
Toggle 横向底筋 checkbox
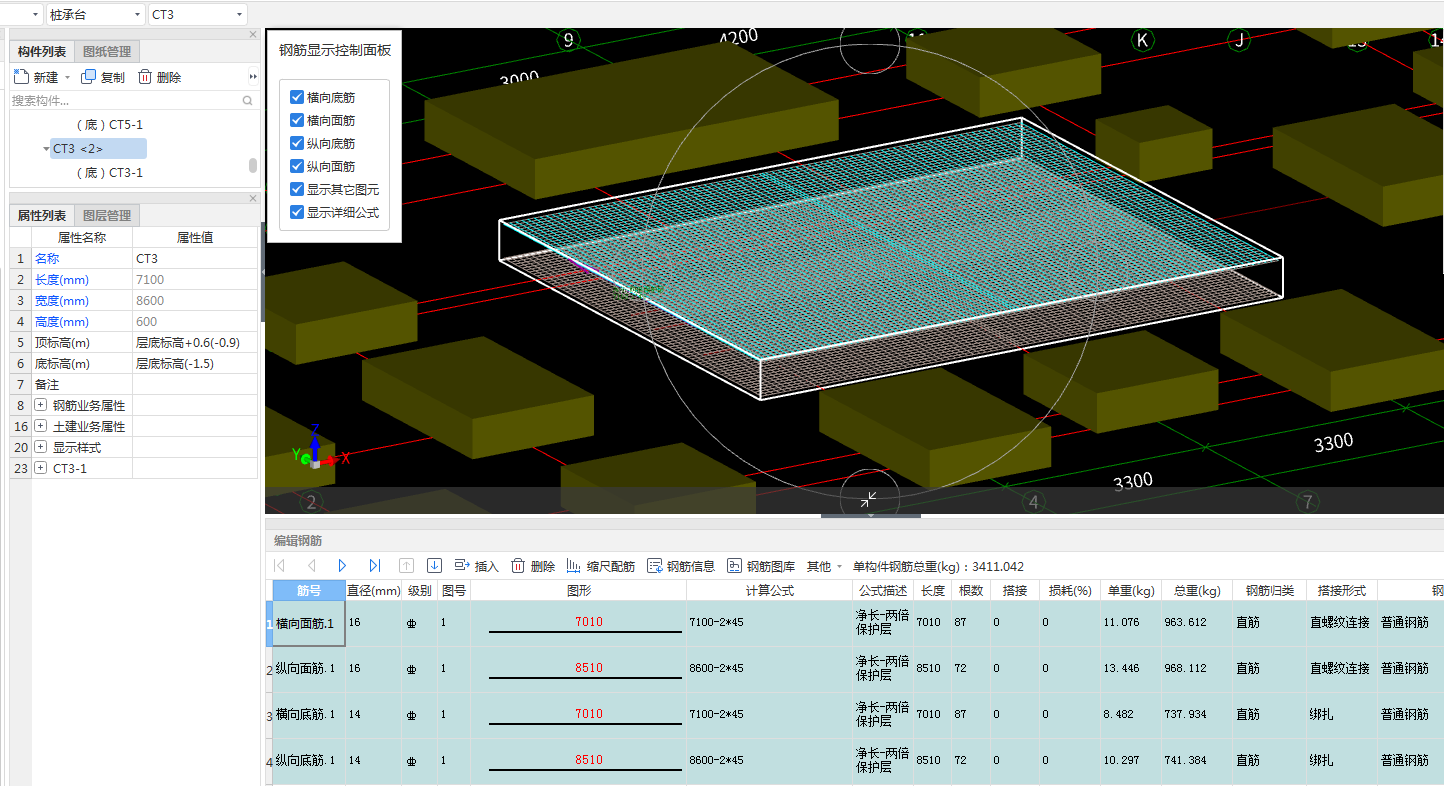(x=297, y=97)
